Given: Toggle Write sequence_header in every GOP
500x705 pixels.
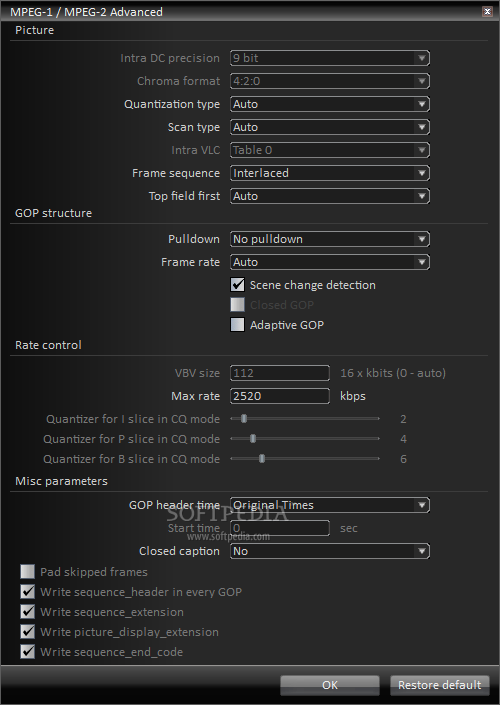Looking at the screenshot, I should click(x=27, y=592).
